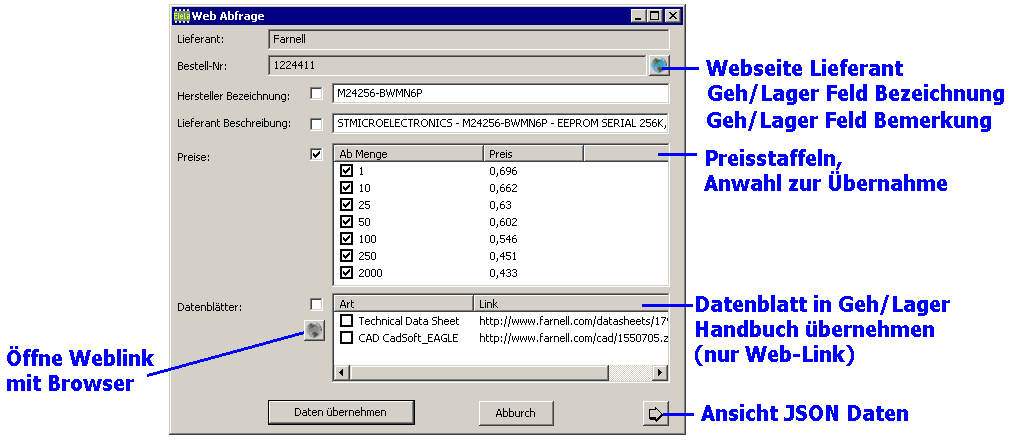1015x443 pixels.
Task: Sort by the Preis column header
Action: [x=533, y=153]
